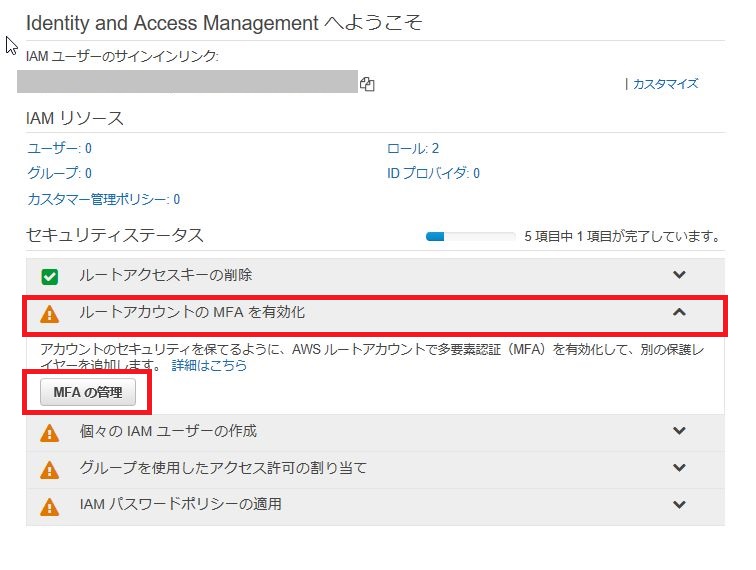Click the セキュリティステータス heading
Screen dimensions: 756x570
pos(115,235)
